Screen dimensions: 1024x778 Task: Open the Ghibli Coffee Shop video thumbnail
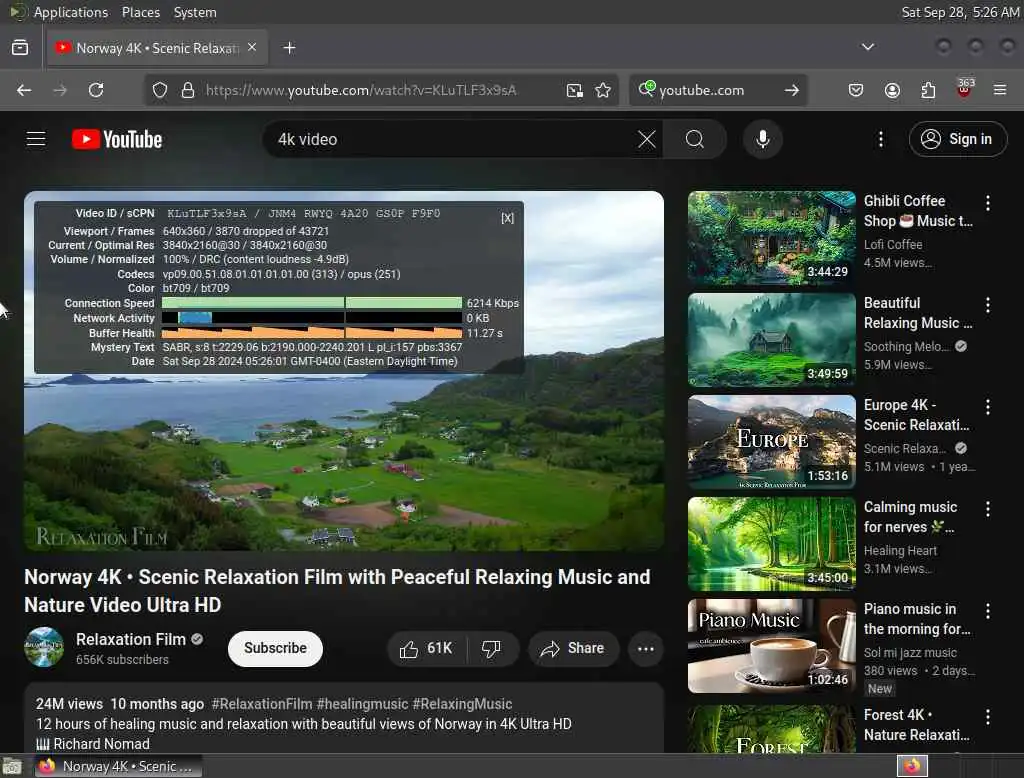click(771, 238)
